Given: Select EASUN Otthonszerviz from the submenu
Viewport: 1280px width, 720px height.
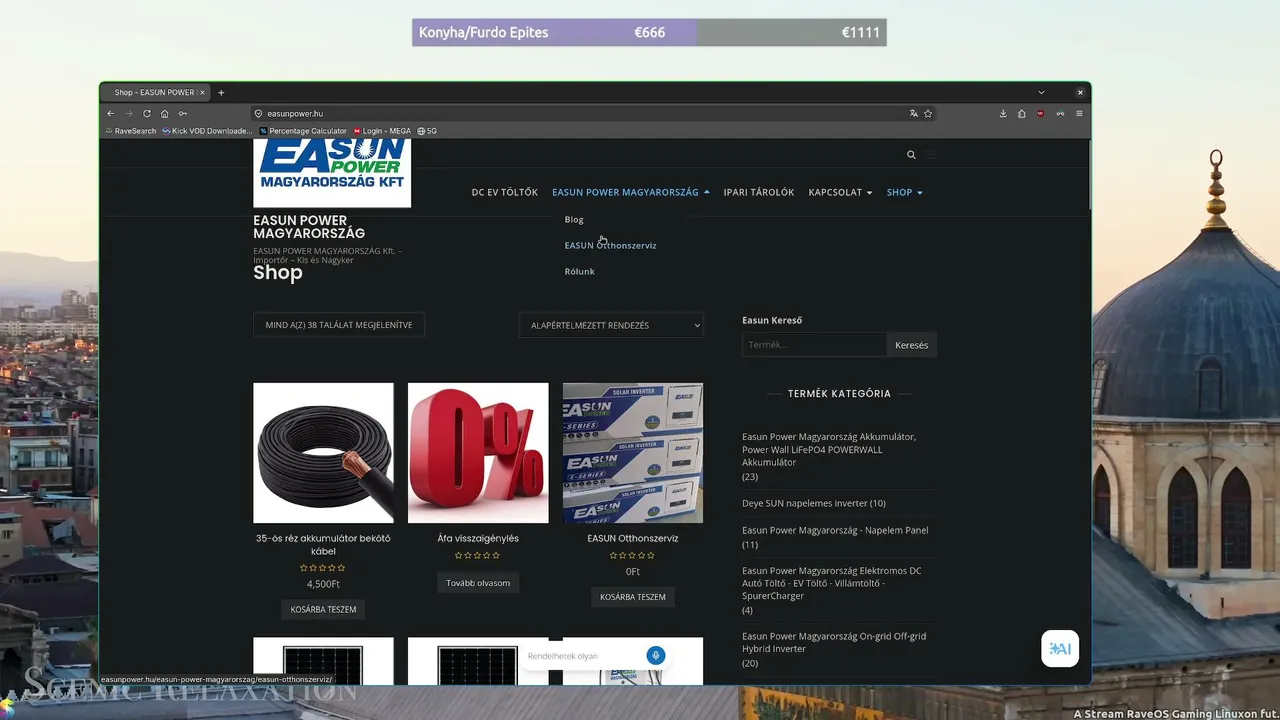Looking at the screenshot, I should point(610,246).
